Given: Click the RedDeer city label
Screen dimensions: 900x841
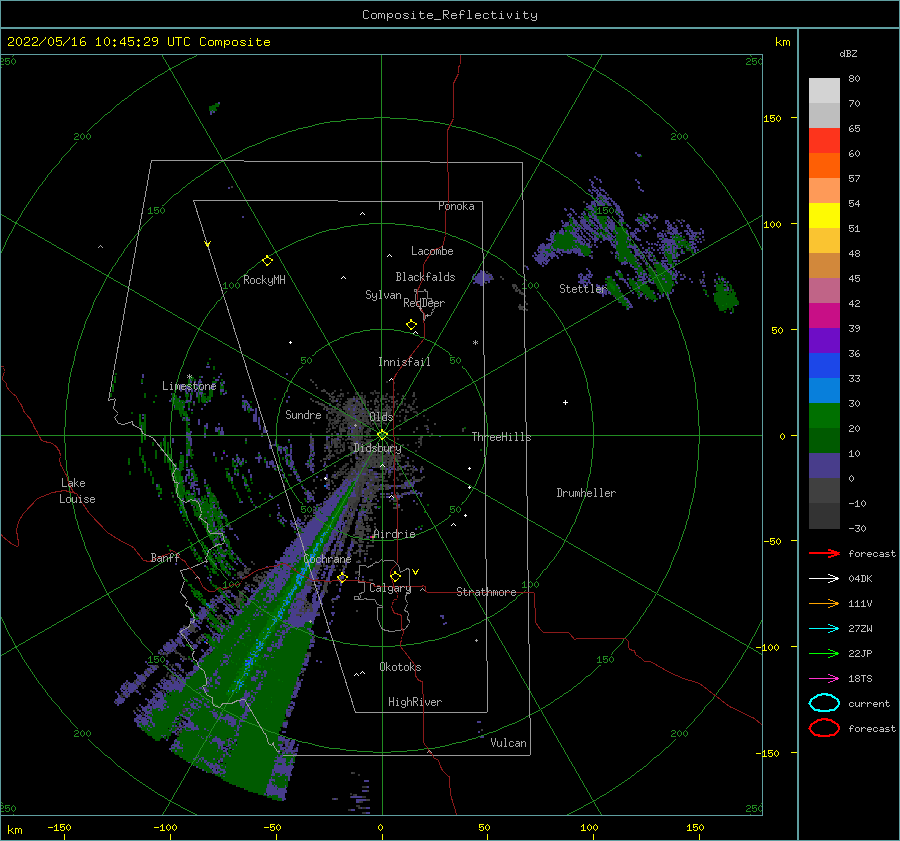Looking at the screenshot, I should (x=424, y=303).
